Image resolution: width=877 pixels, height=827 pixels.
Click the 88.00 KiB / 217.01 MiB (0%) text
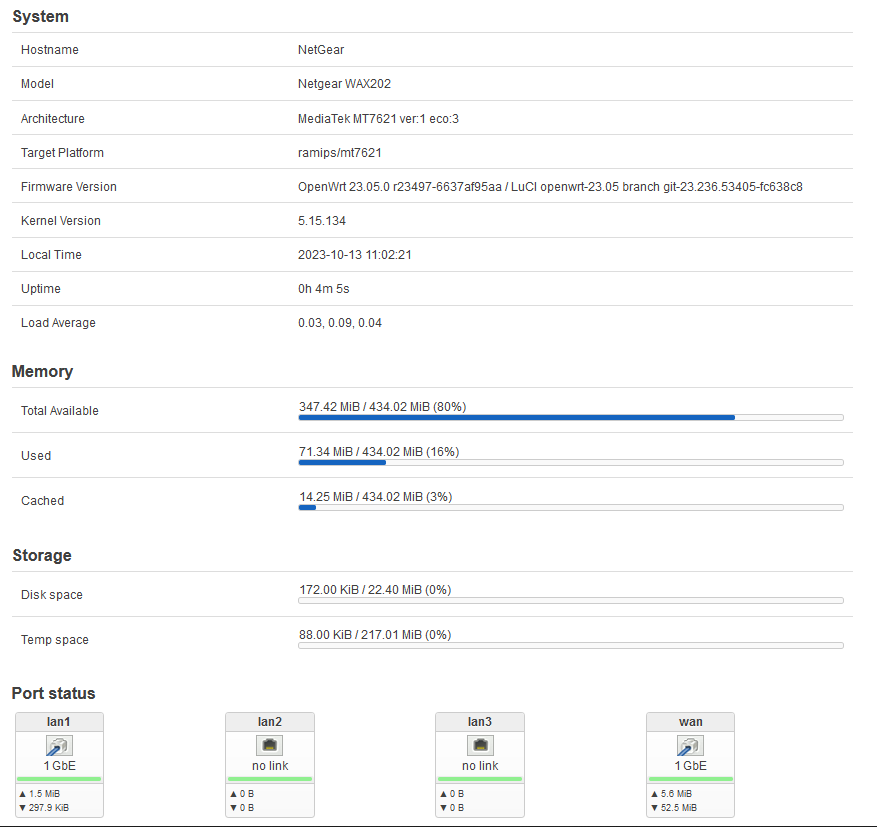tap(375, 635)
